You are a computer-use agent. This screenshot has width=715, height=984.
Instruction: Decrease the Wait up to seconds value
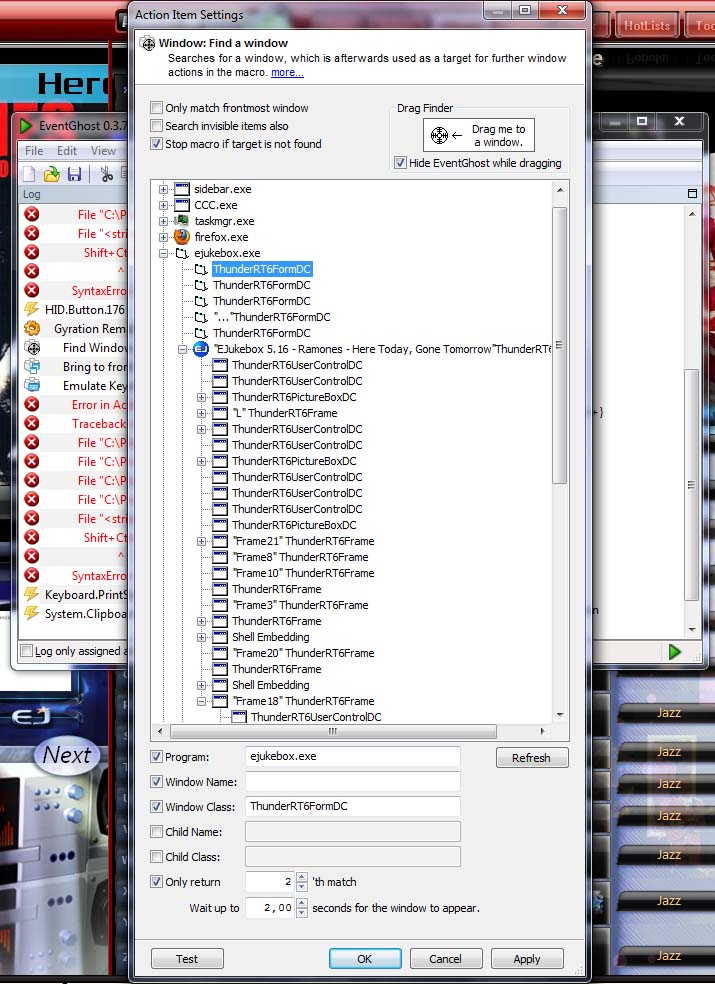click(x=302, y=912)
